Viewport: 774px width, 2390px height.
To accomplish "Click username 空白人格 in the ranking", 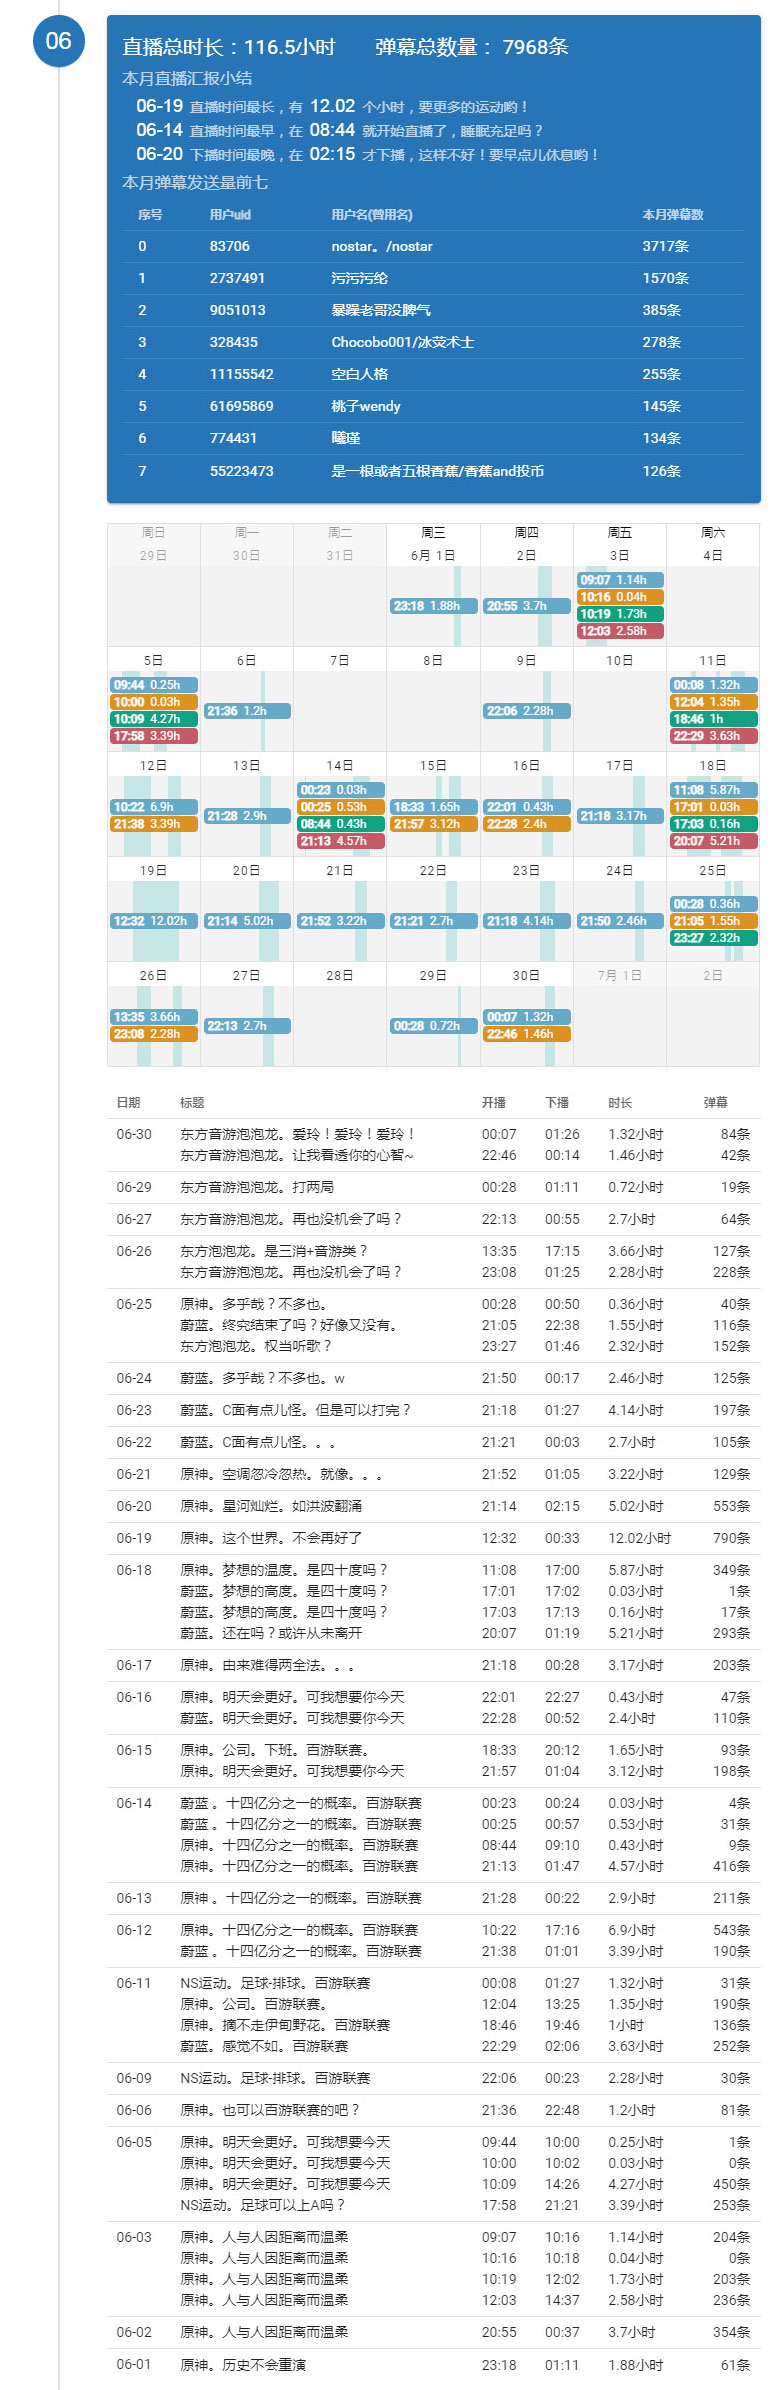I will (360, 374).
